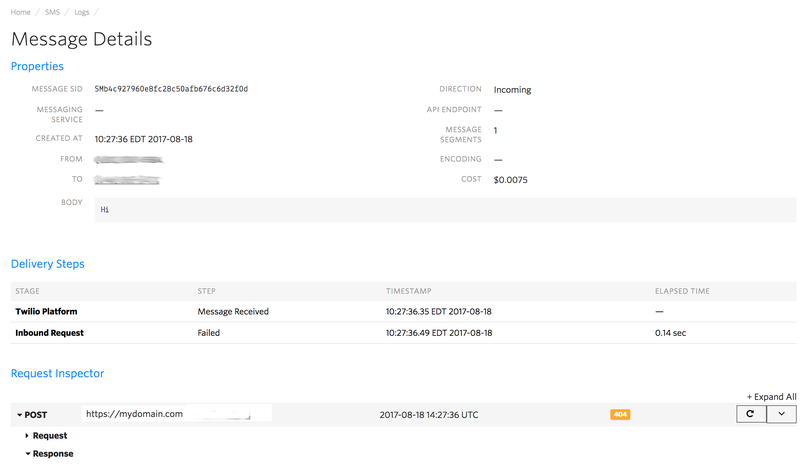
Task: Click timestamp 10:27:36.49 EDT 2017-08-18
Action: click(x=439, y=333)
